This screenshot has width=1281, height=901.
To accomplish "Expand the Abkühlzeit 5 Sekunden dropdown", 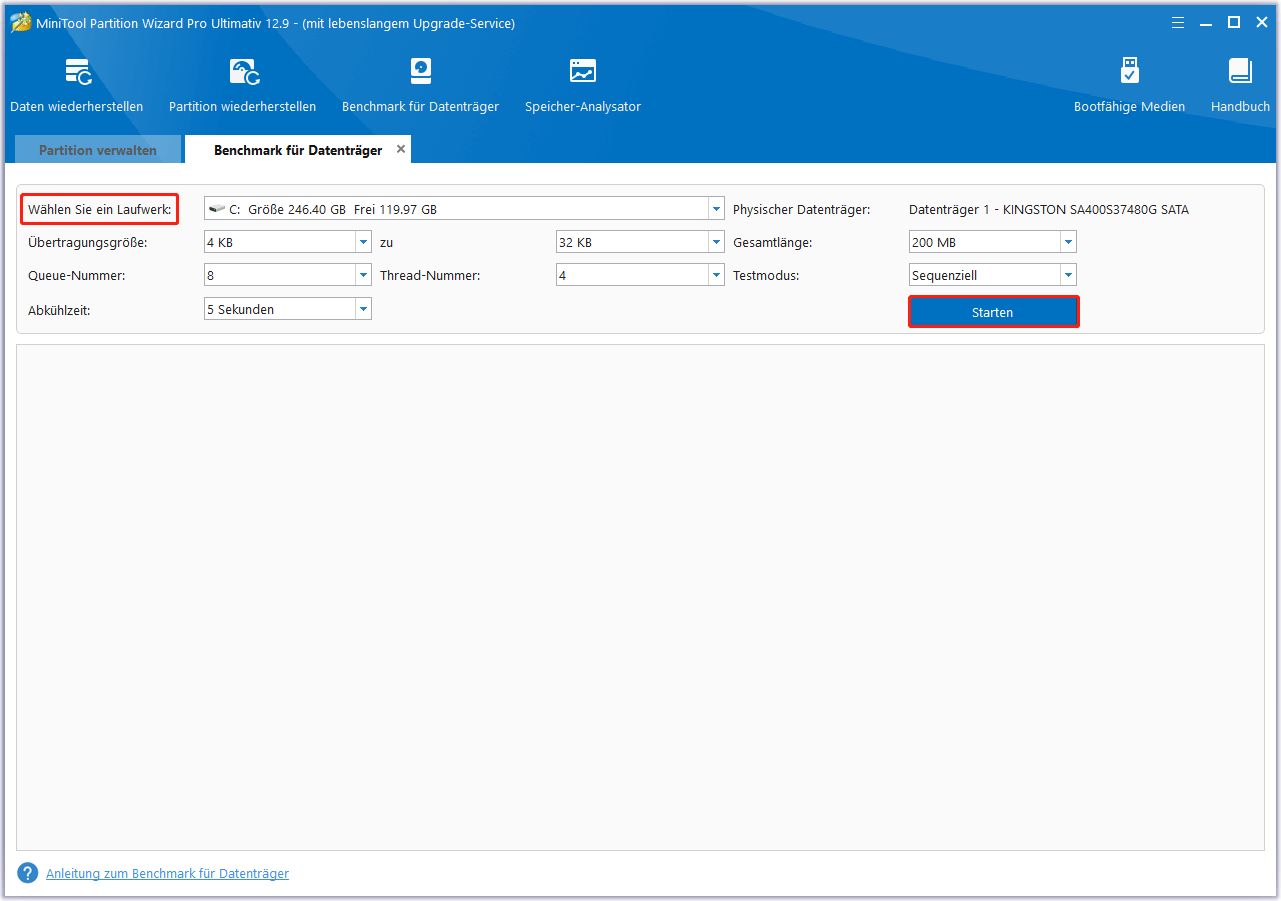I will pyautogui.click(x=363, y=309).
